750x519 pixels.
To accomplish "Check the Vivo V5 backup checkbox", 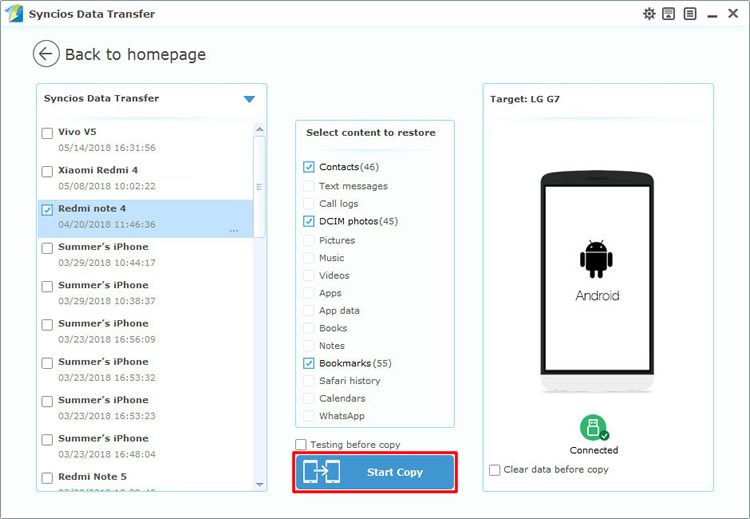I will coord(47,133).
